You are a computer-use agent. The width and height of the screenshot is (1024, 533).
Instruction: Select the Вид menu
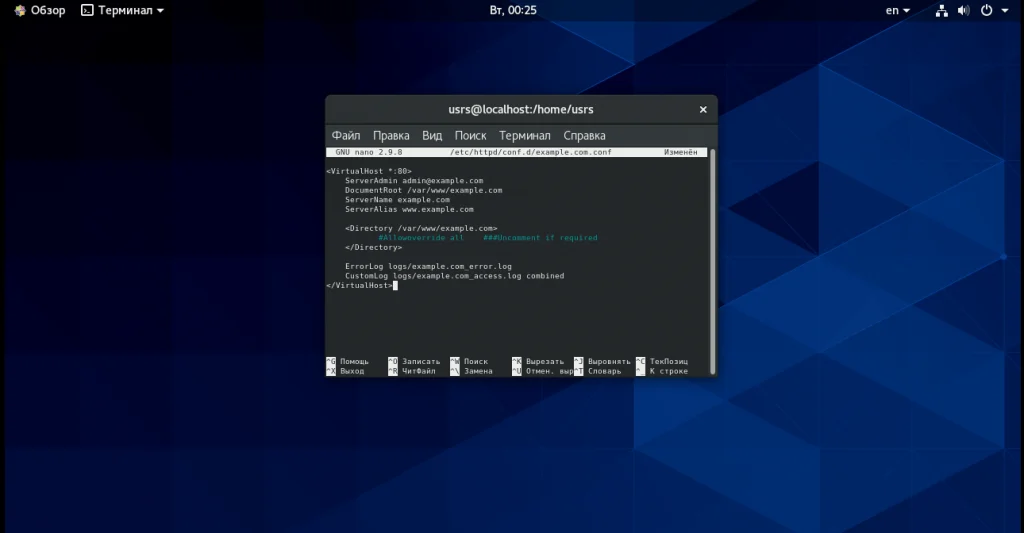(x=432, y=135)
